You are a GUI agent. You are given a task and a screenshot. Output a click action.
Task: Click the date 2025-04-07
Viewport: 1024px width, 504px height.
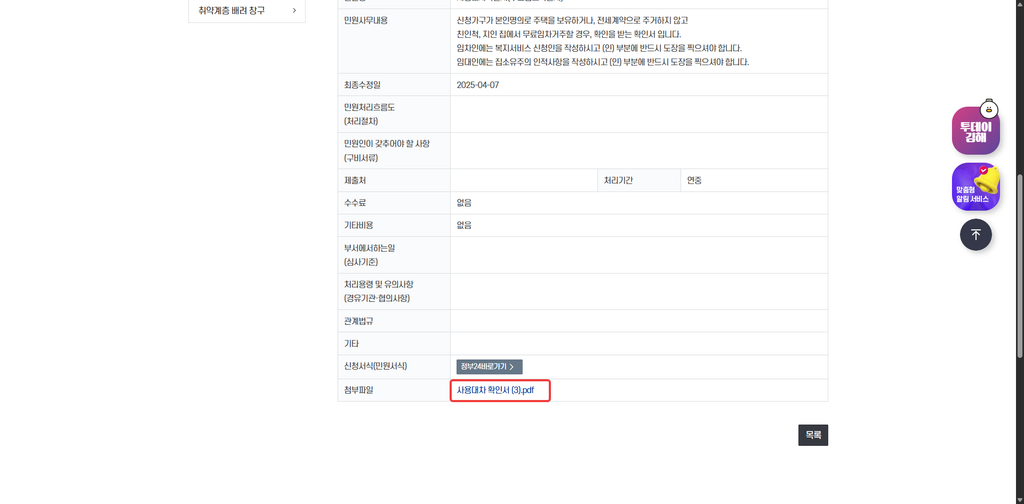point(478,85)
